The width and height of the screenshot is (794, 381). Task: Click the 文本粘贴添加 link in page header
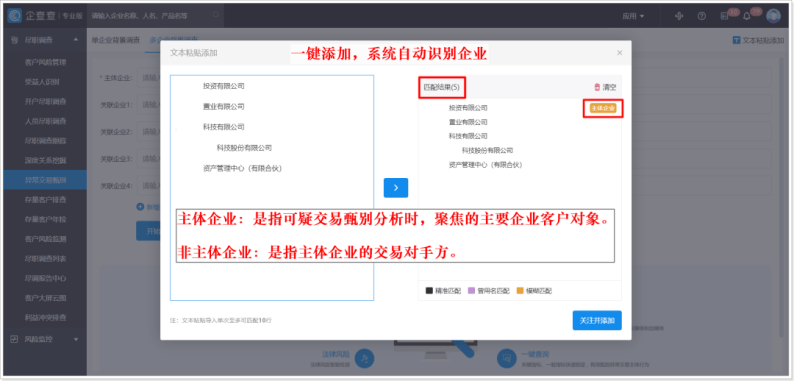758,40
